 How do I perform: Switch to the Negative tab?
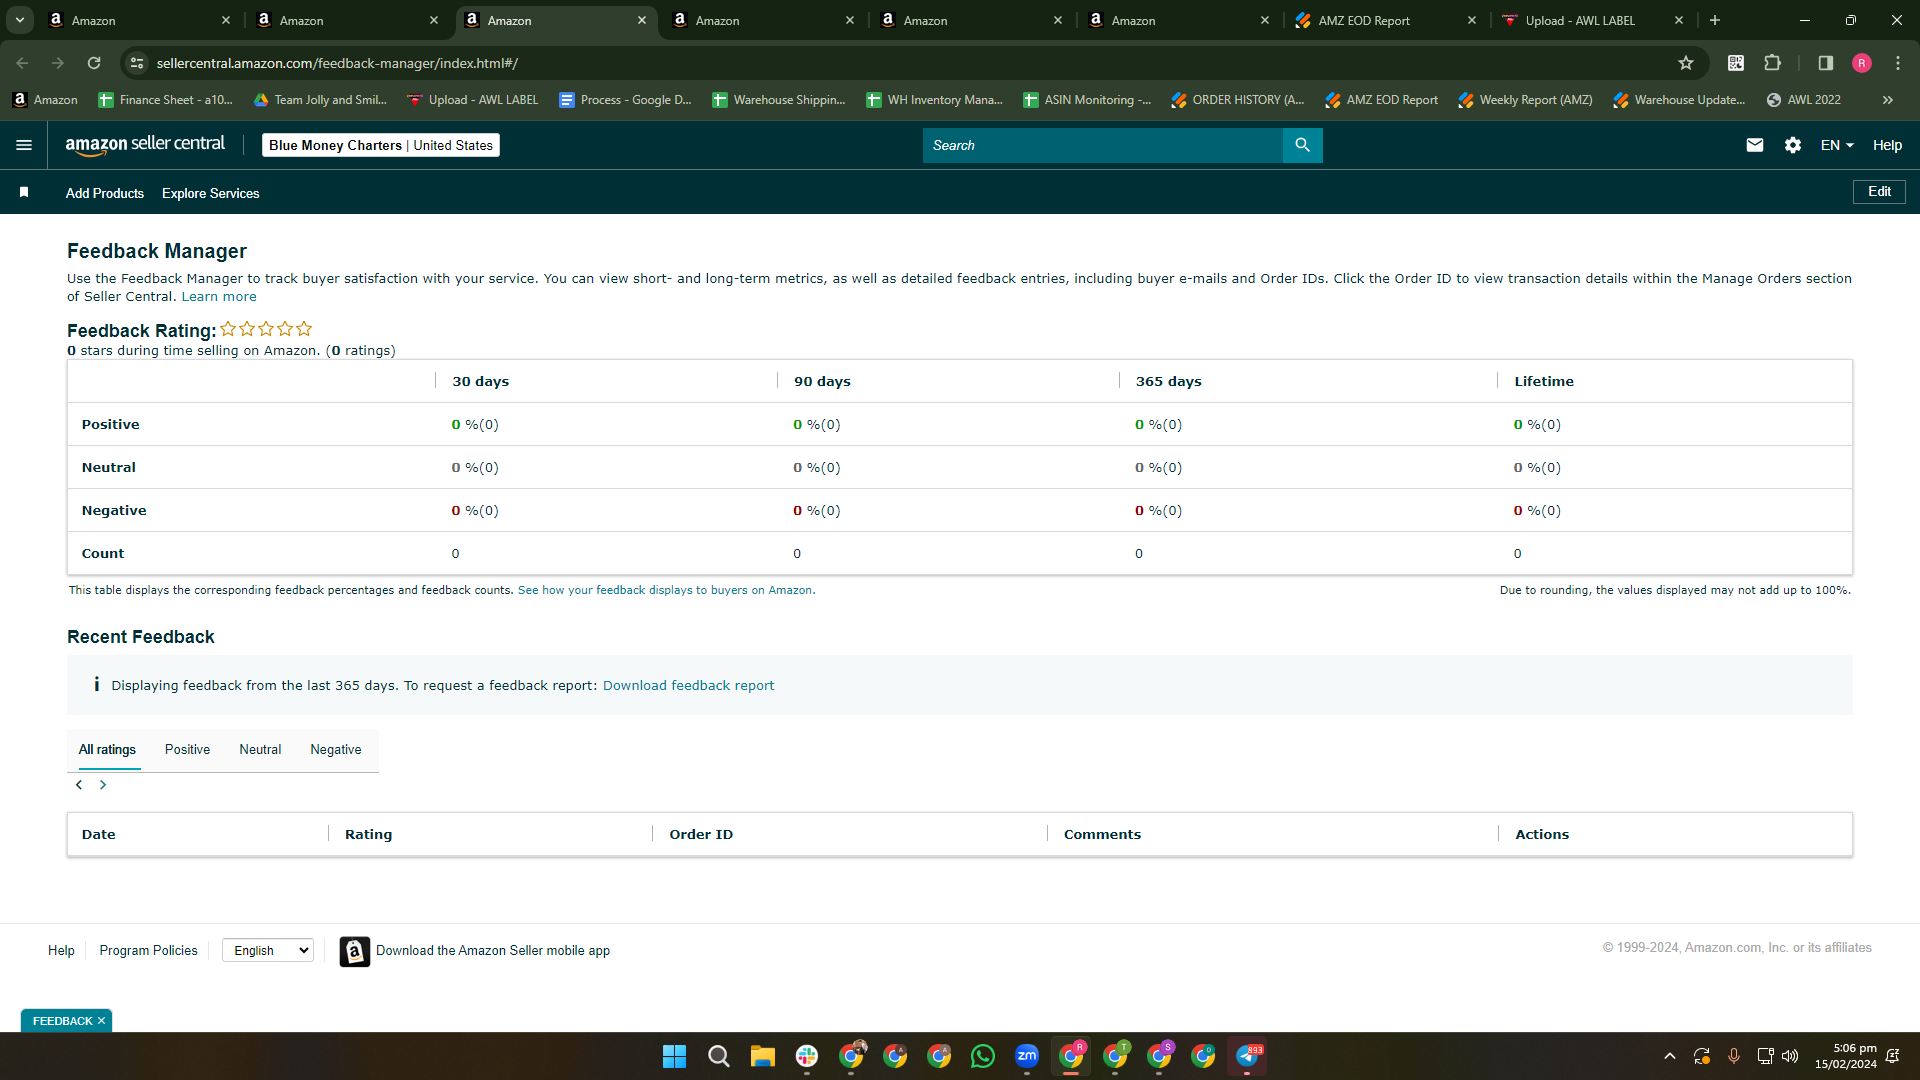336,750
